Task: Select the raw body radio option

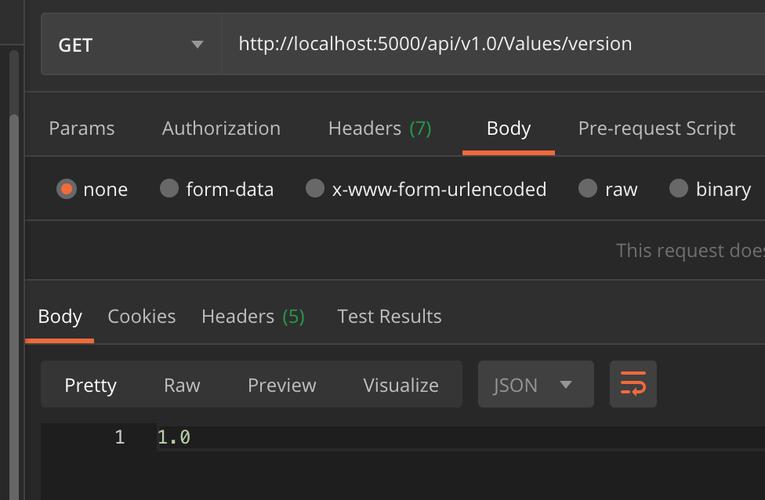Action: (x=588, y=189)
